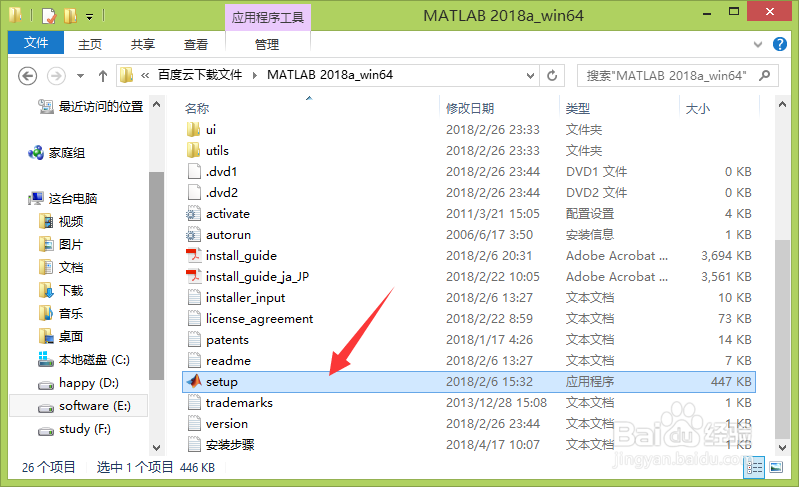Click the install_guide_ja_JP PDF icon
The height and width of the screenshot is (487, 799).
click(x=194, y=276)
